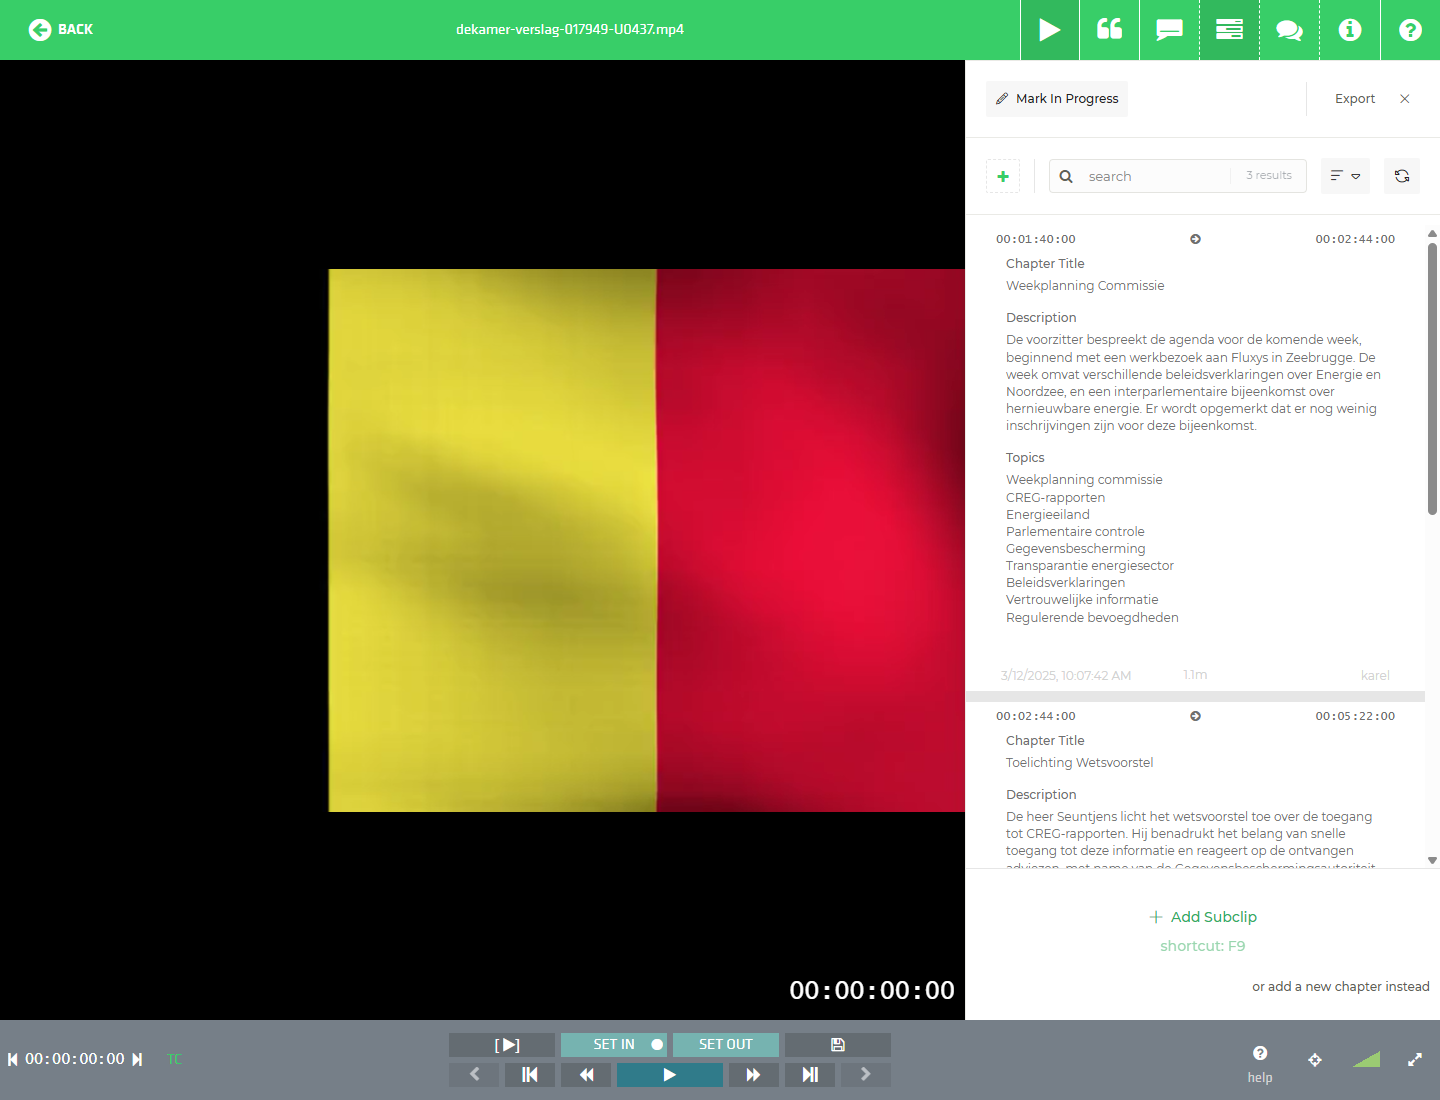Go to end via timecode right marker
Viewport: 1440px width, 1100px height.
pos(137,1059)
